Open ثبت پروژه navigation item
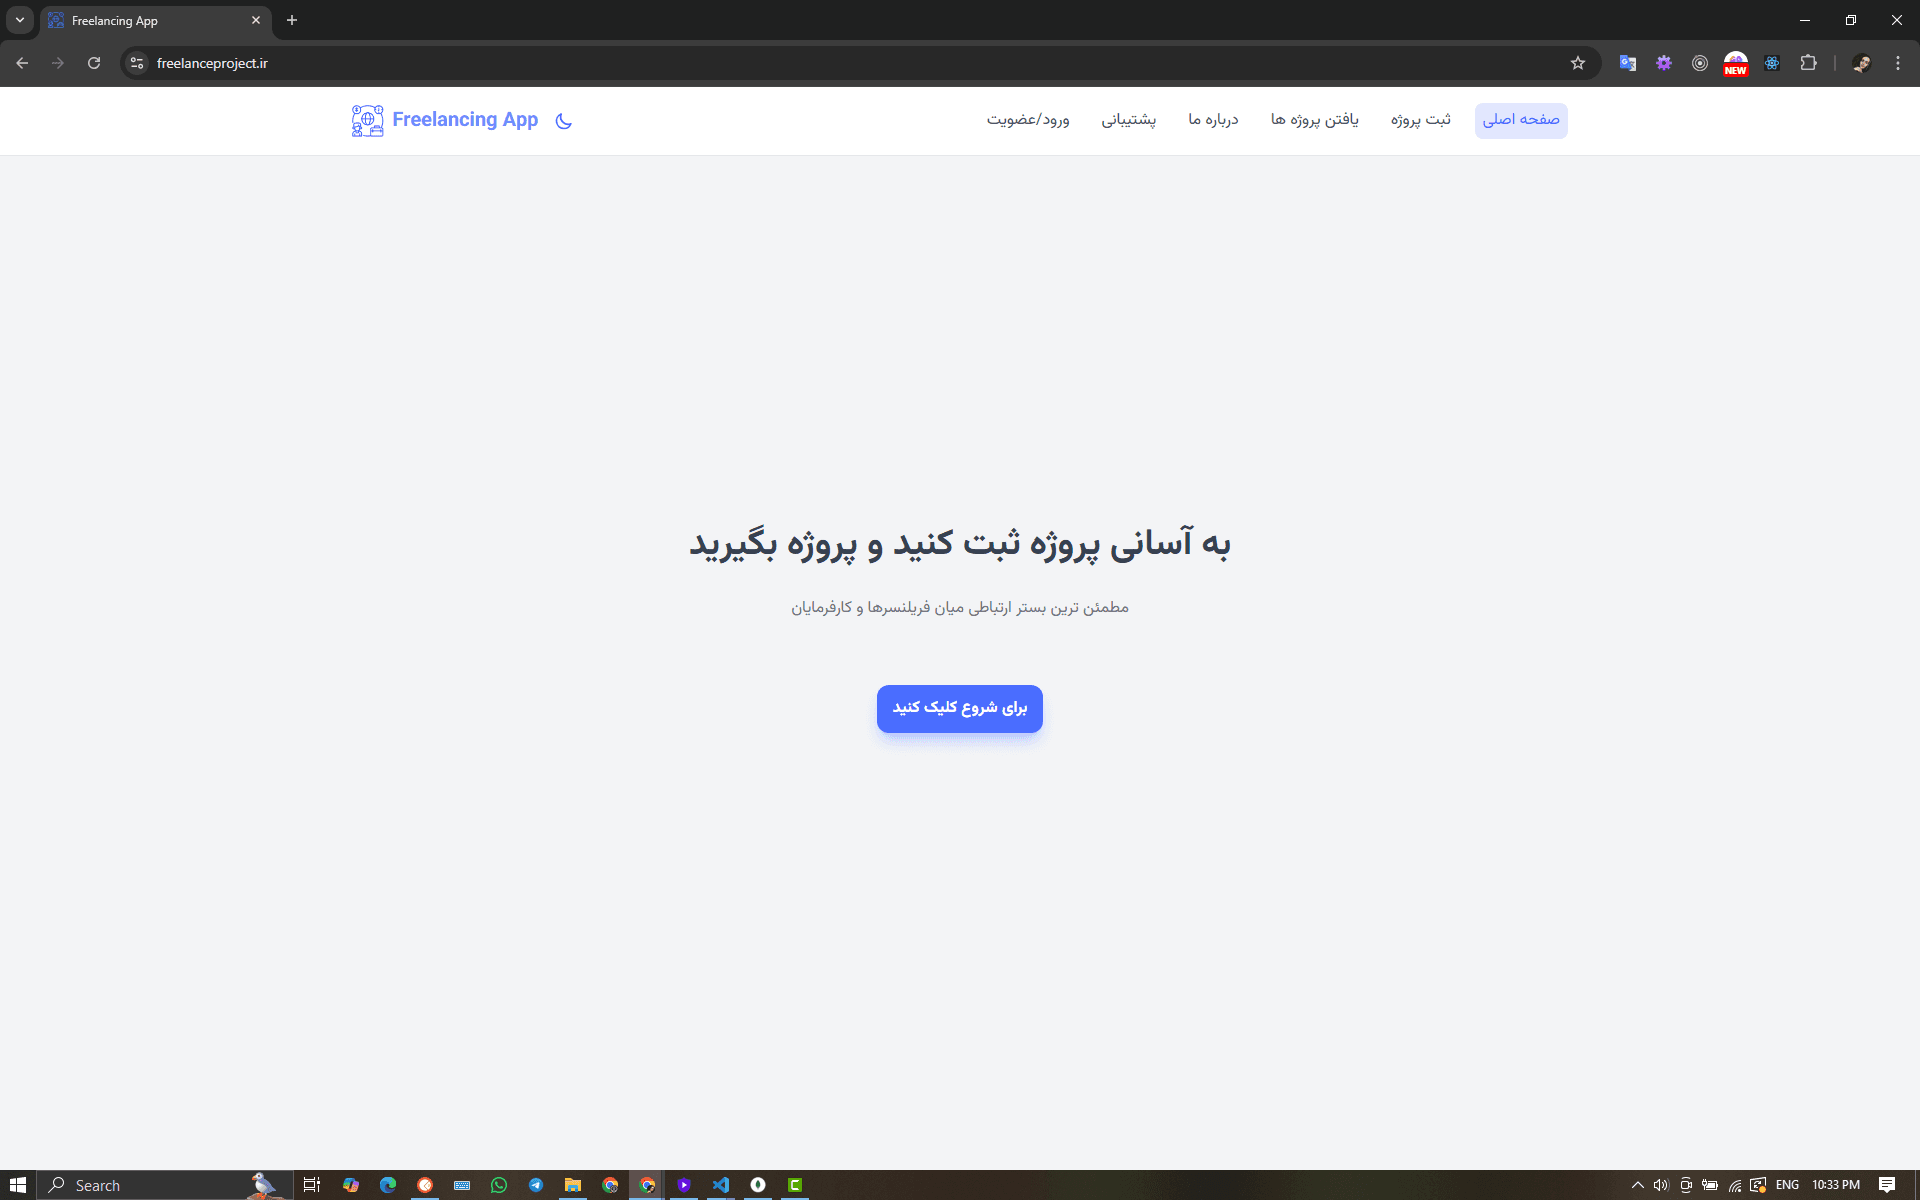Viewport: 1920px width, 1200px height. [x=1420, y=120]
